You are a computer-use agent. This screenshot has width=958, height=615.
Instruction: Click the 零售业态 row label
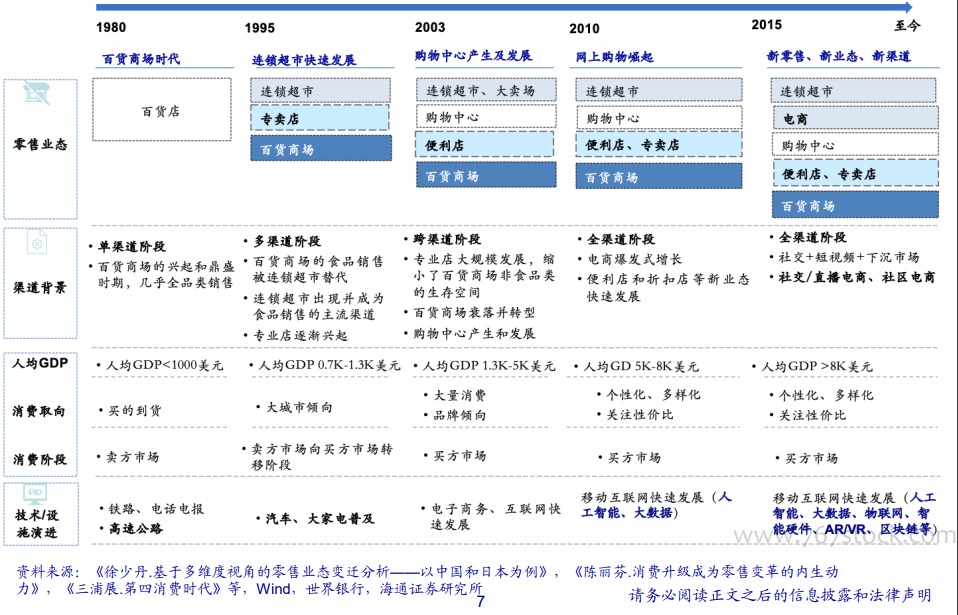pos(40,145)
